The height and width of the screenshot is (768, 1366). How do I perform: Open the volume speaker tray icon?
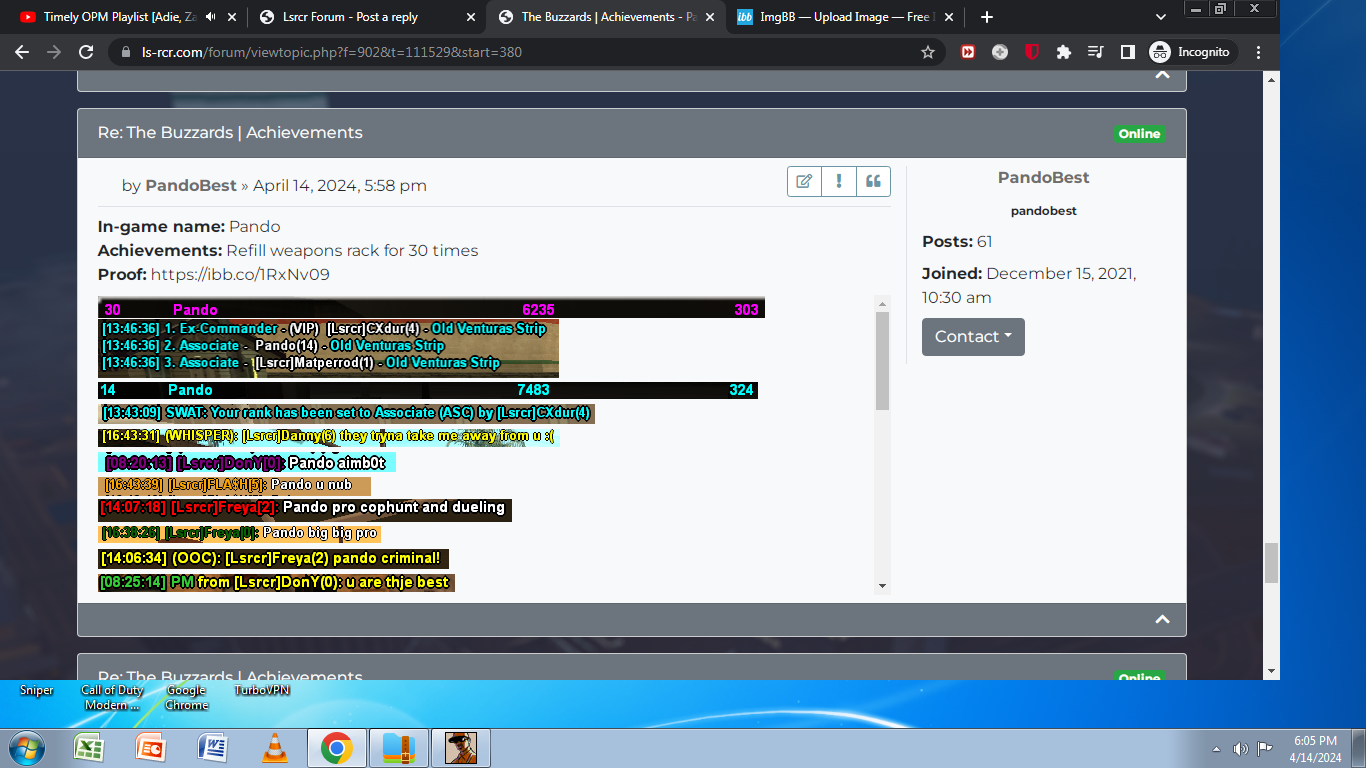tap(1241, 748)
